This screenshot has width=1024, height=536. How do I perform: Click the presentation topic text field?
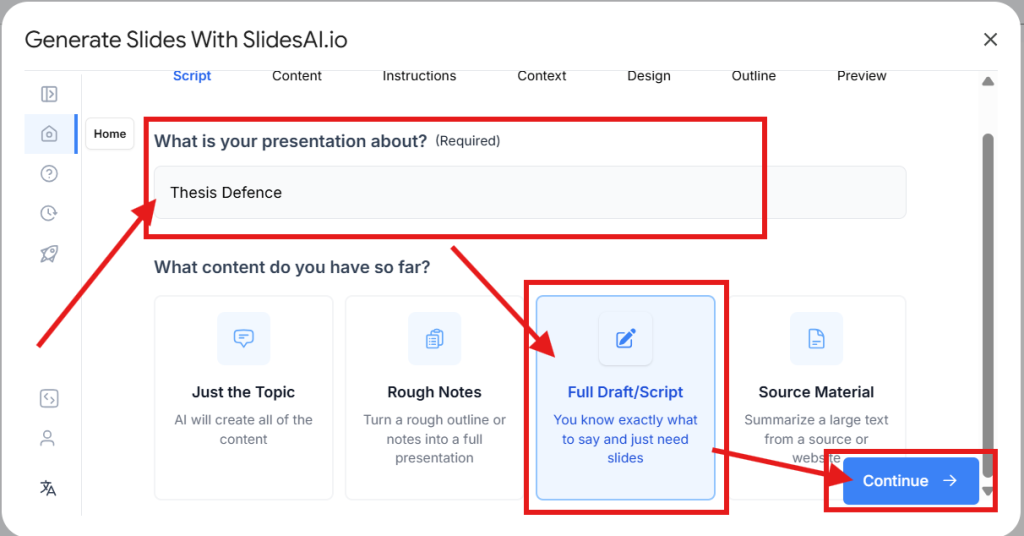[x=528, y=193]
